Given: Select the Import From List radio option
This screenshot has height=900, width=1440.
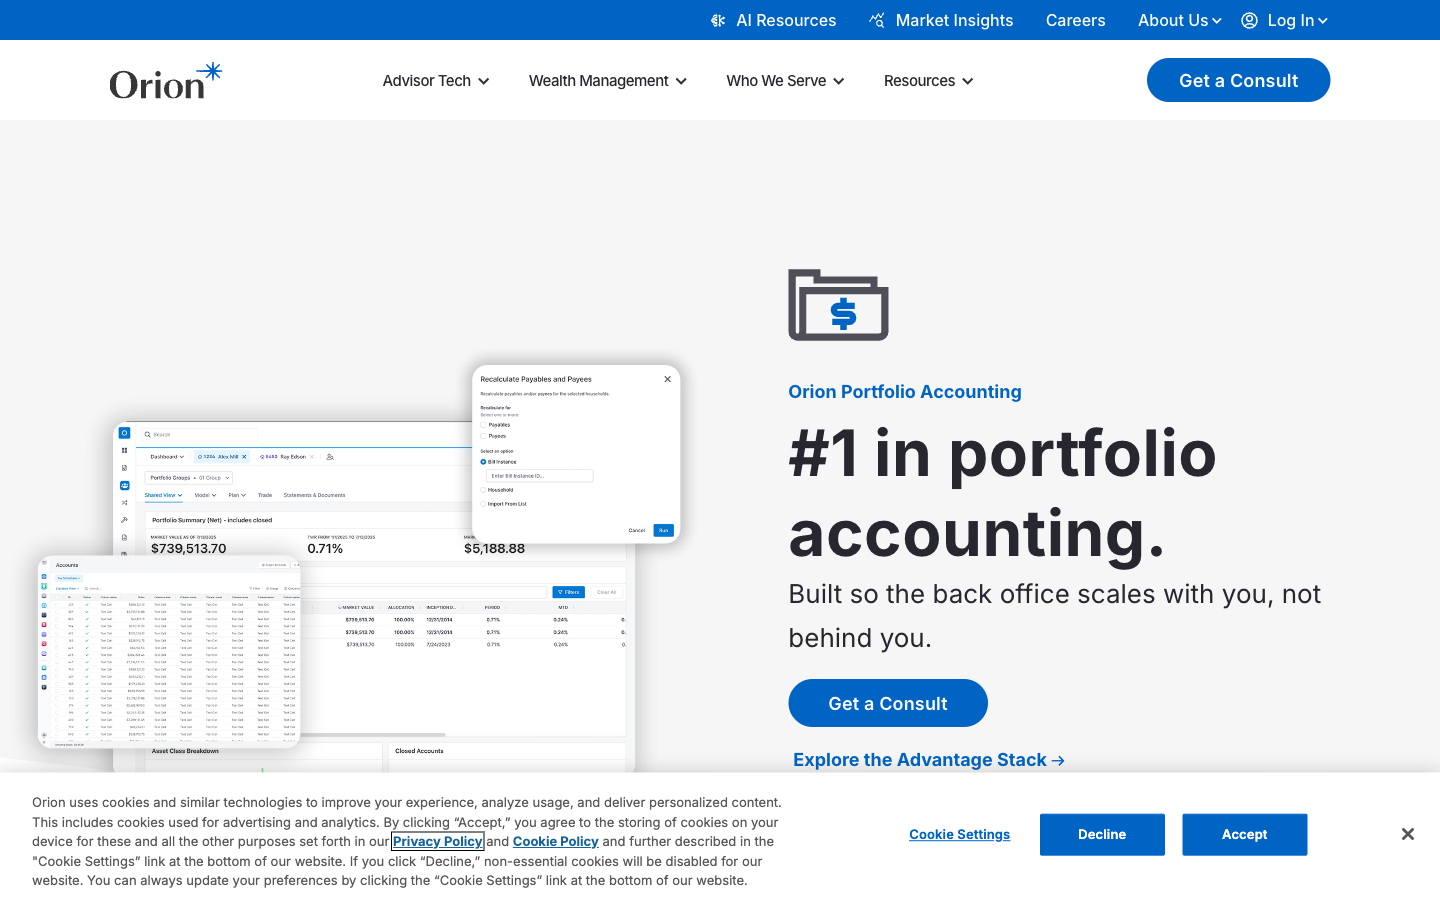Looking at the screenshot, I should pyautogui.click(x=483, y=504).
